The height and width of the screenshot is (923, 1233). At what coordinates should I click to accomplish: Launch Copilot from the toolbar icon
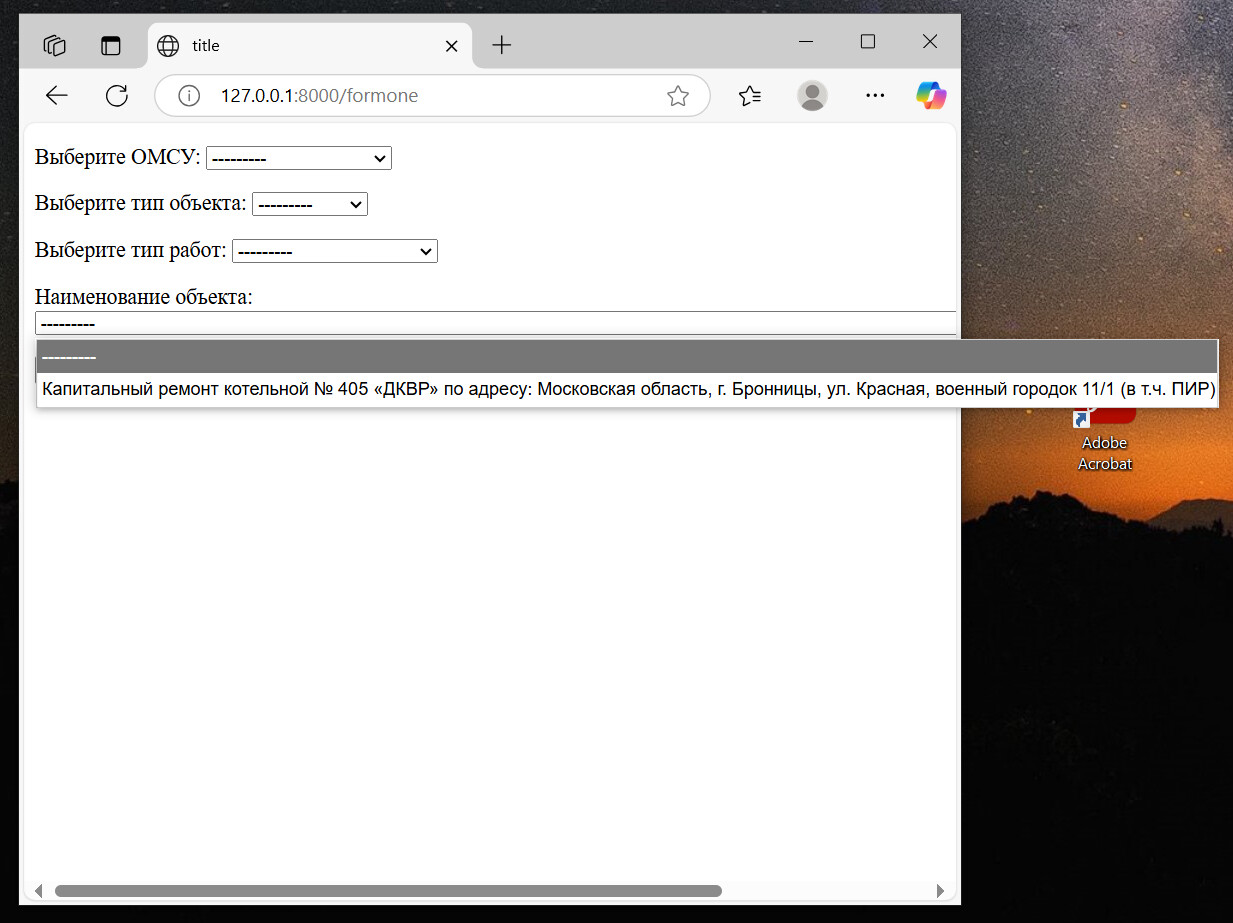point(931,96)
